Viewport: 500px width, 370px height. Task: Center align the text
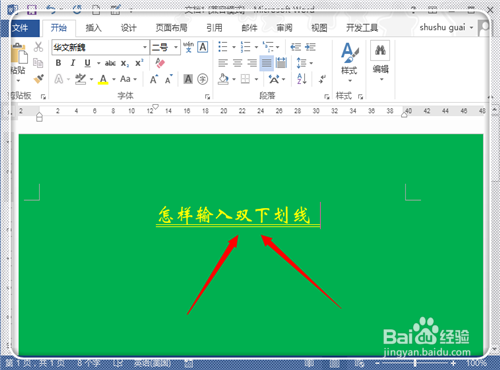(x=237, y=63)
